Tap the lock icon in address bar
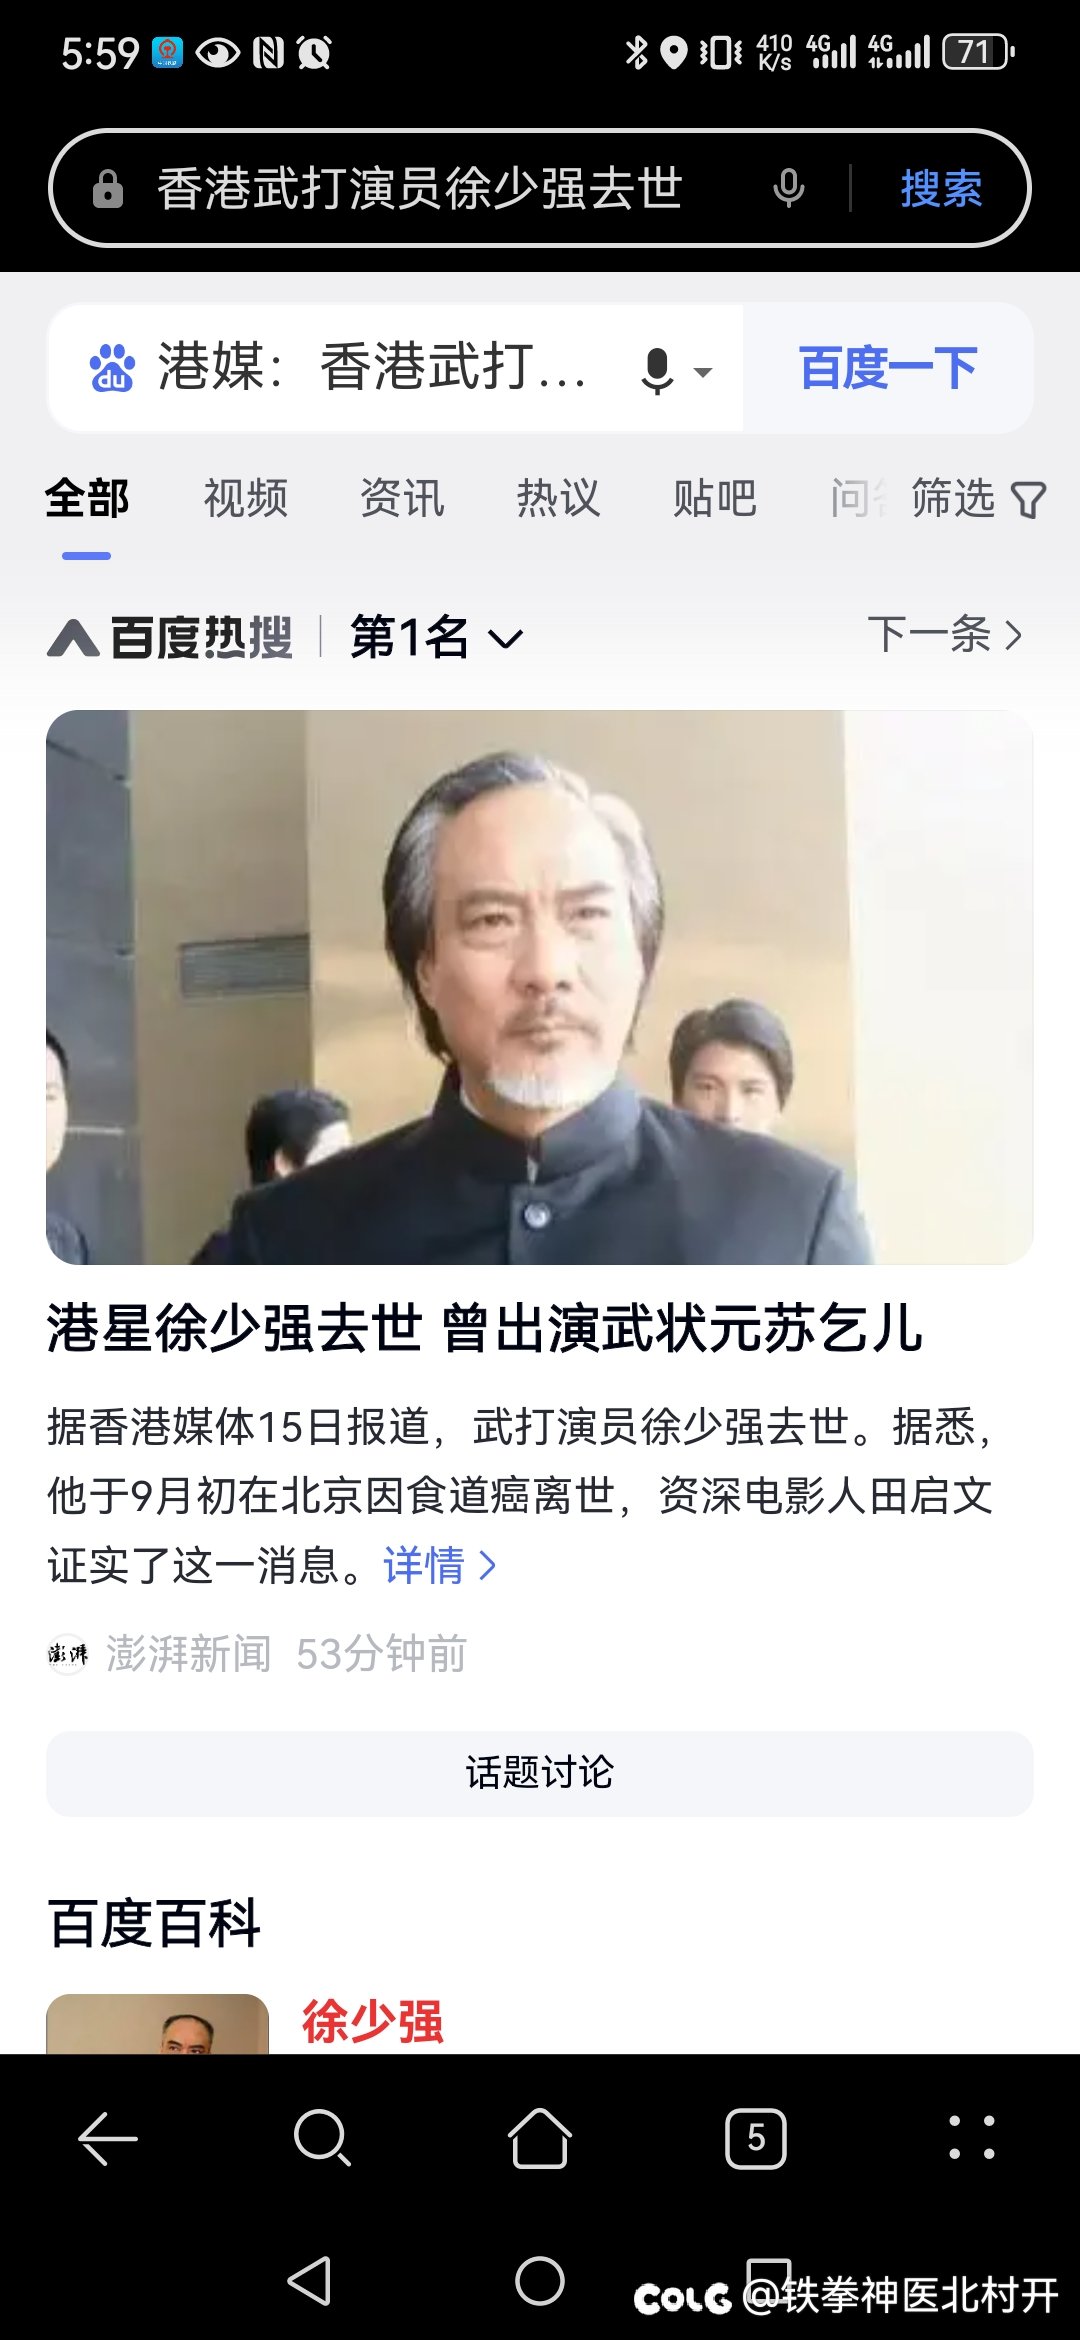 (x=108, y=188)
